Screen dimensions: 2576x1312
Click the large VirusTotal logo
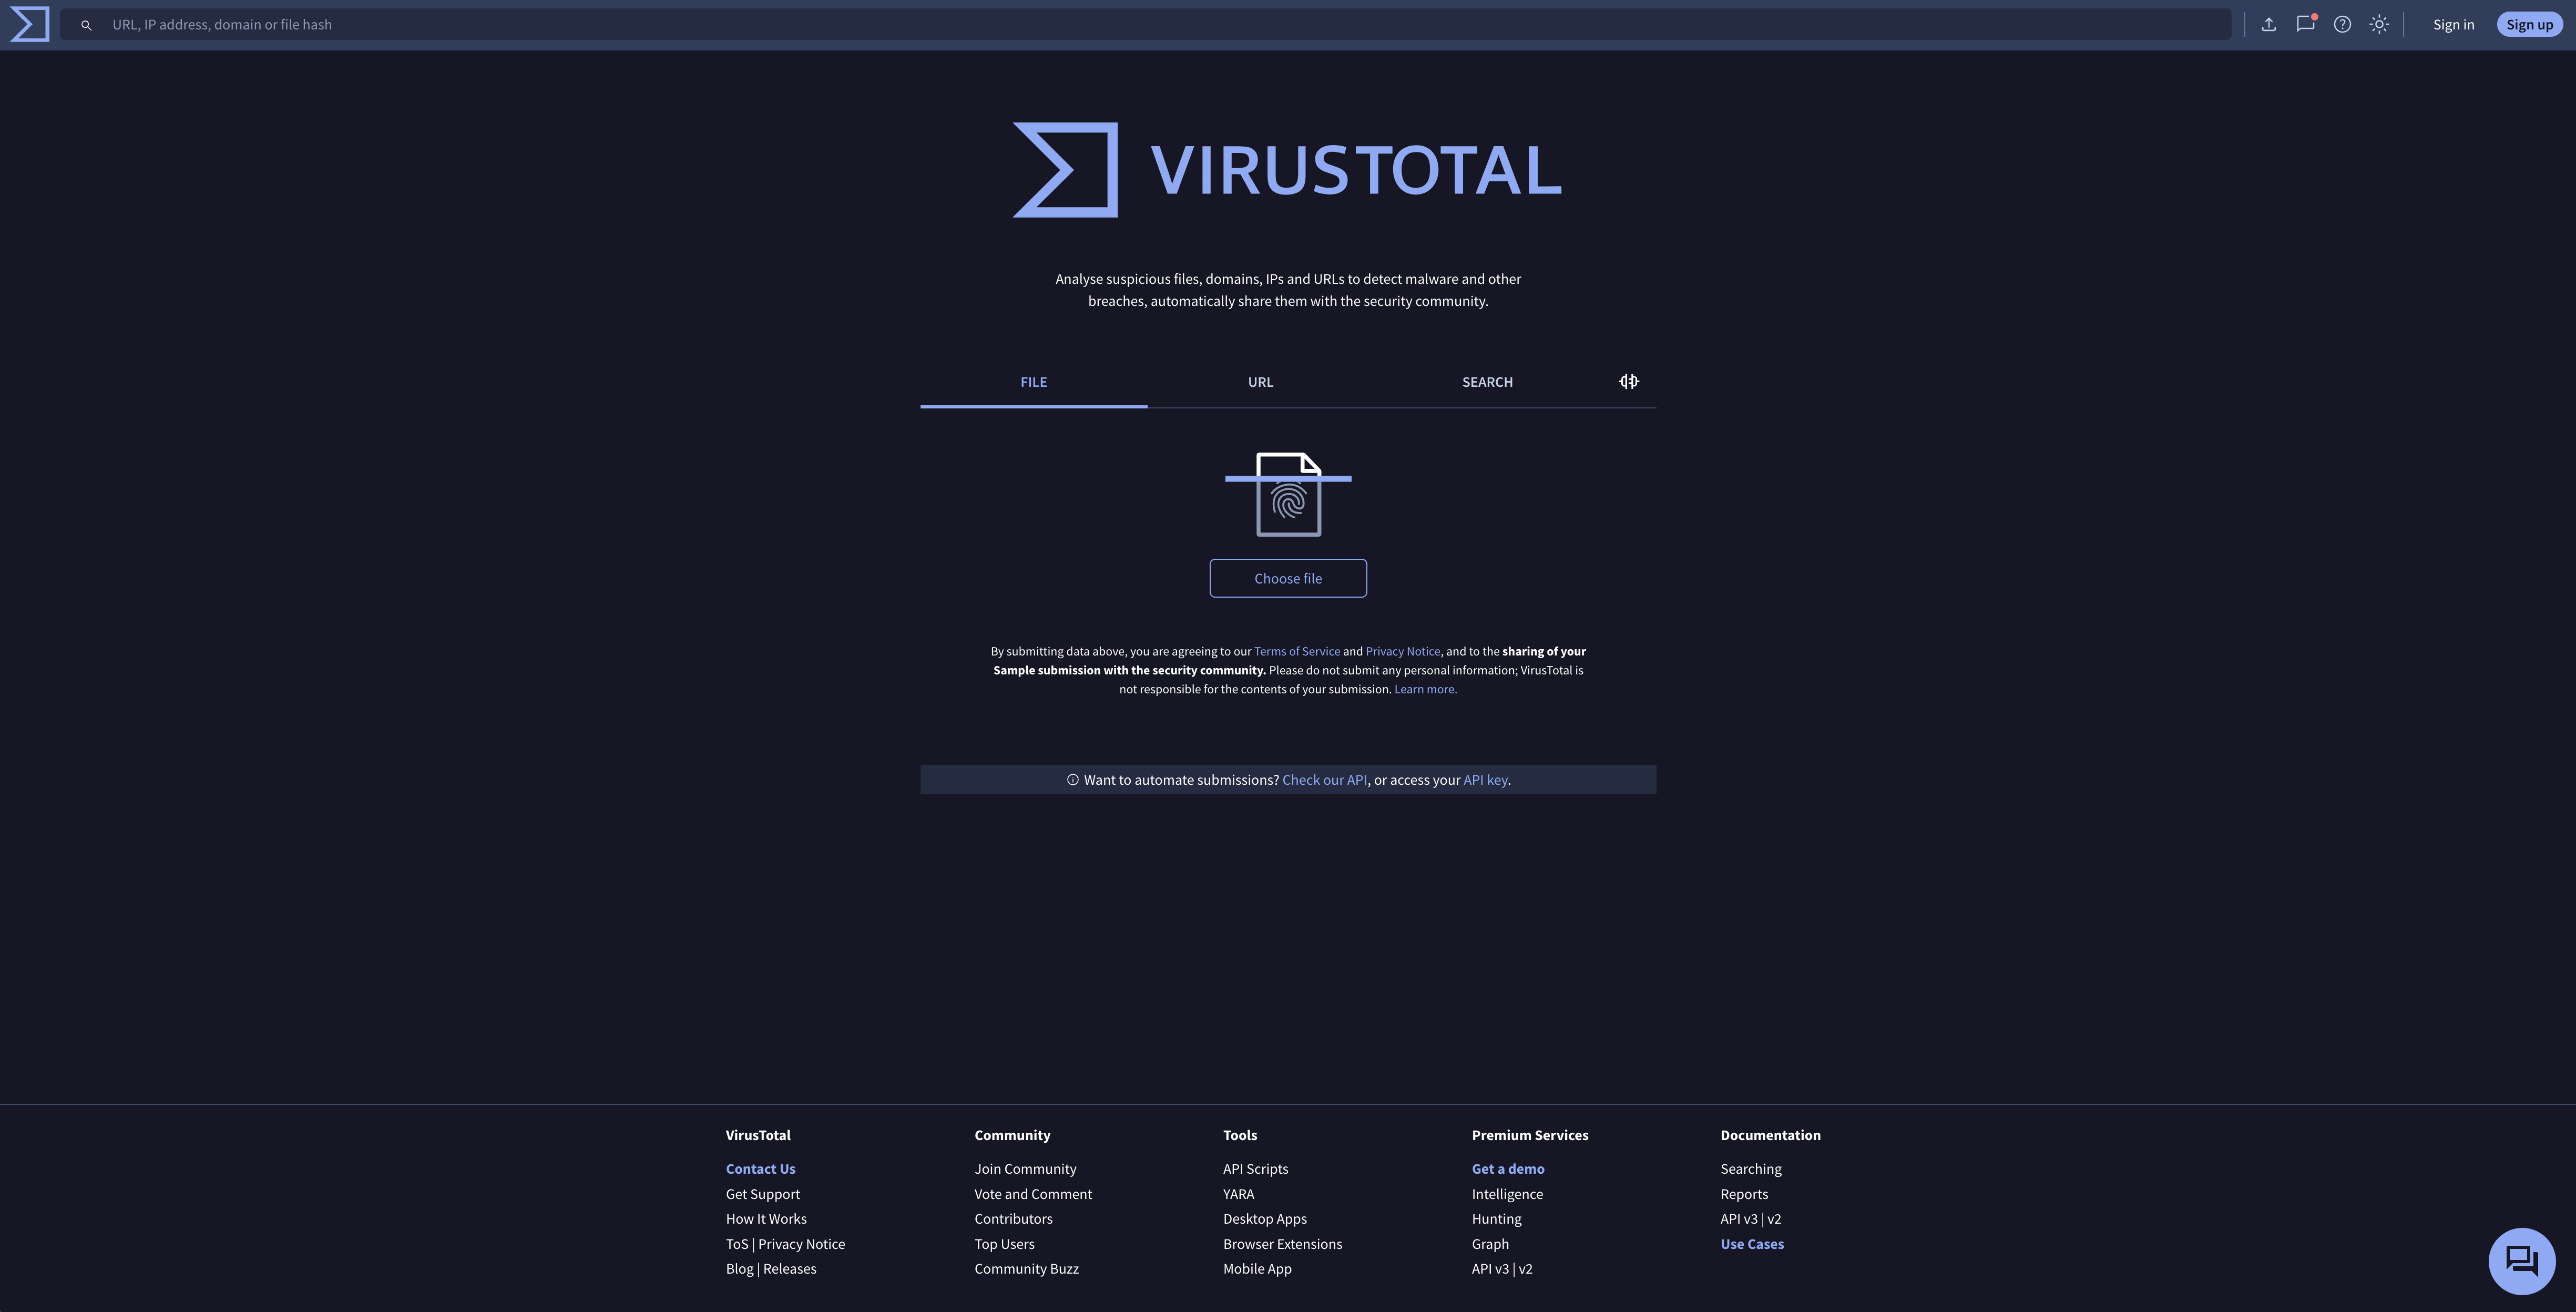(x=1288, y=170)
